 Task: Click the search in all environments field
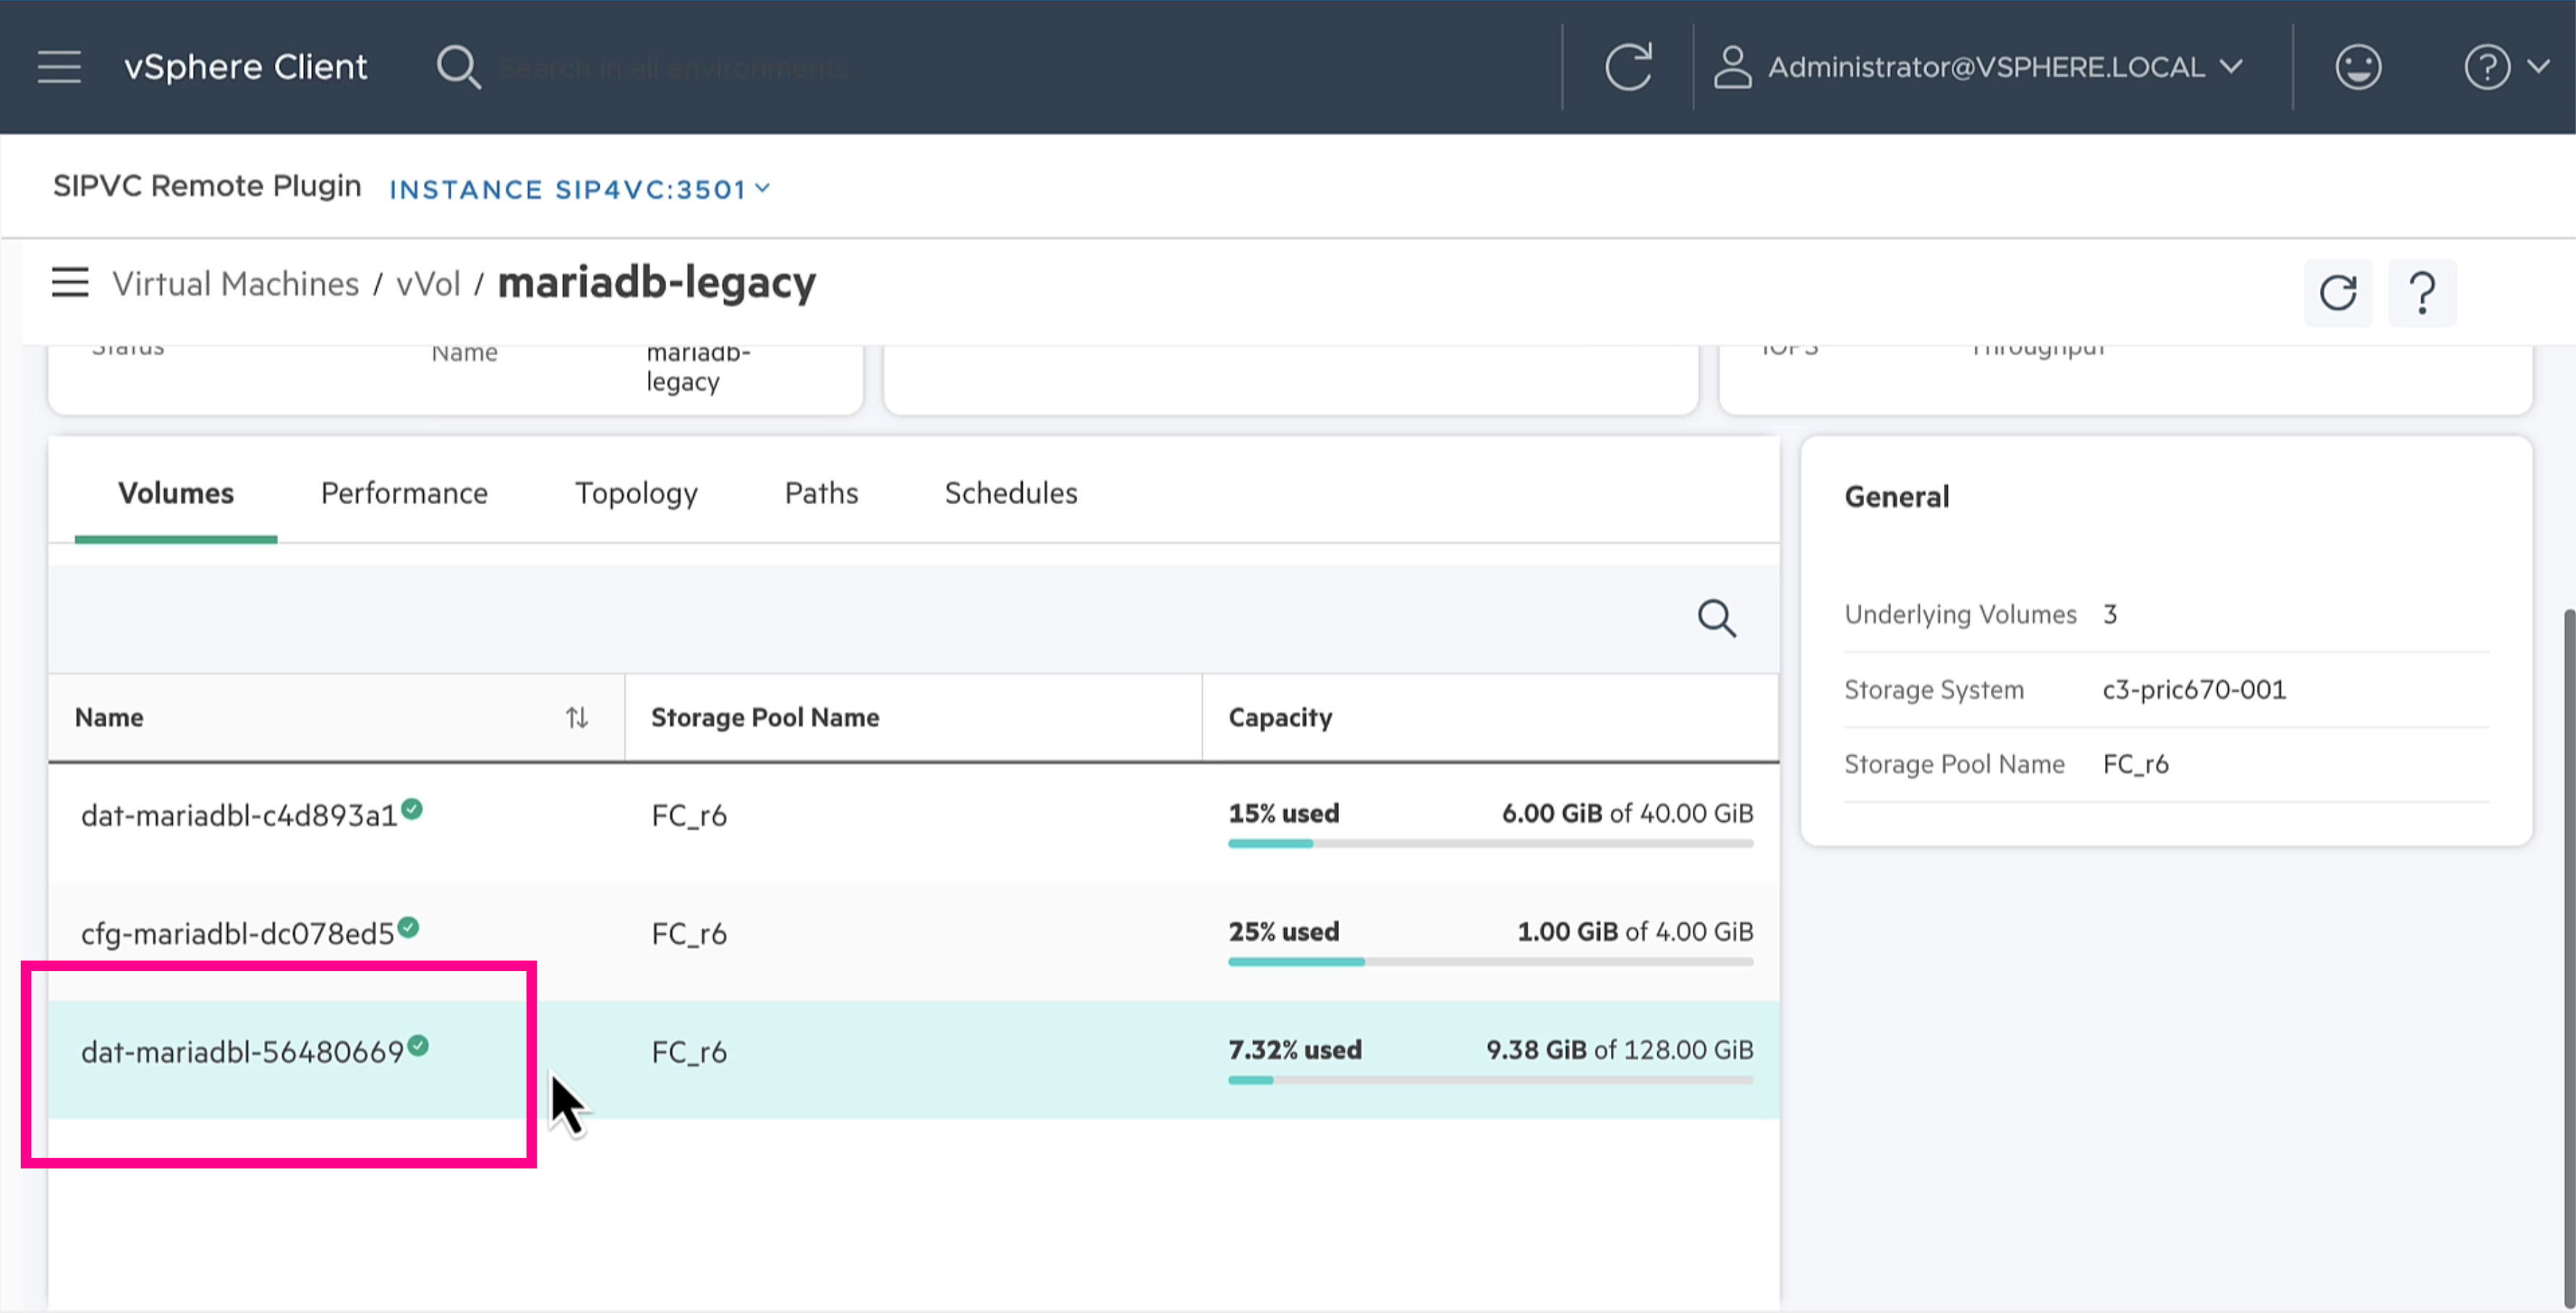coord(674,68)
